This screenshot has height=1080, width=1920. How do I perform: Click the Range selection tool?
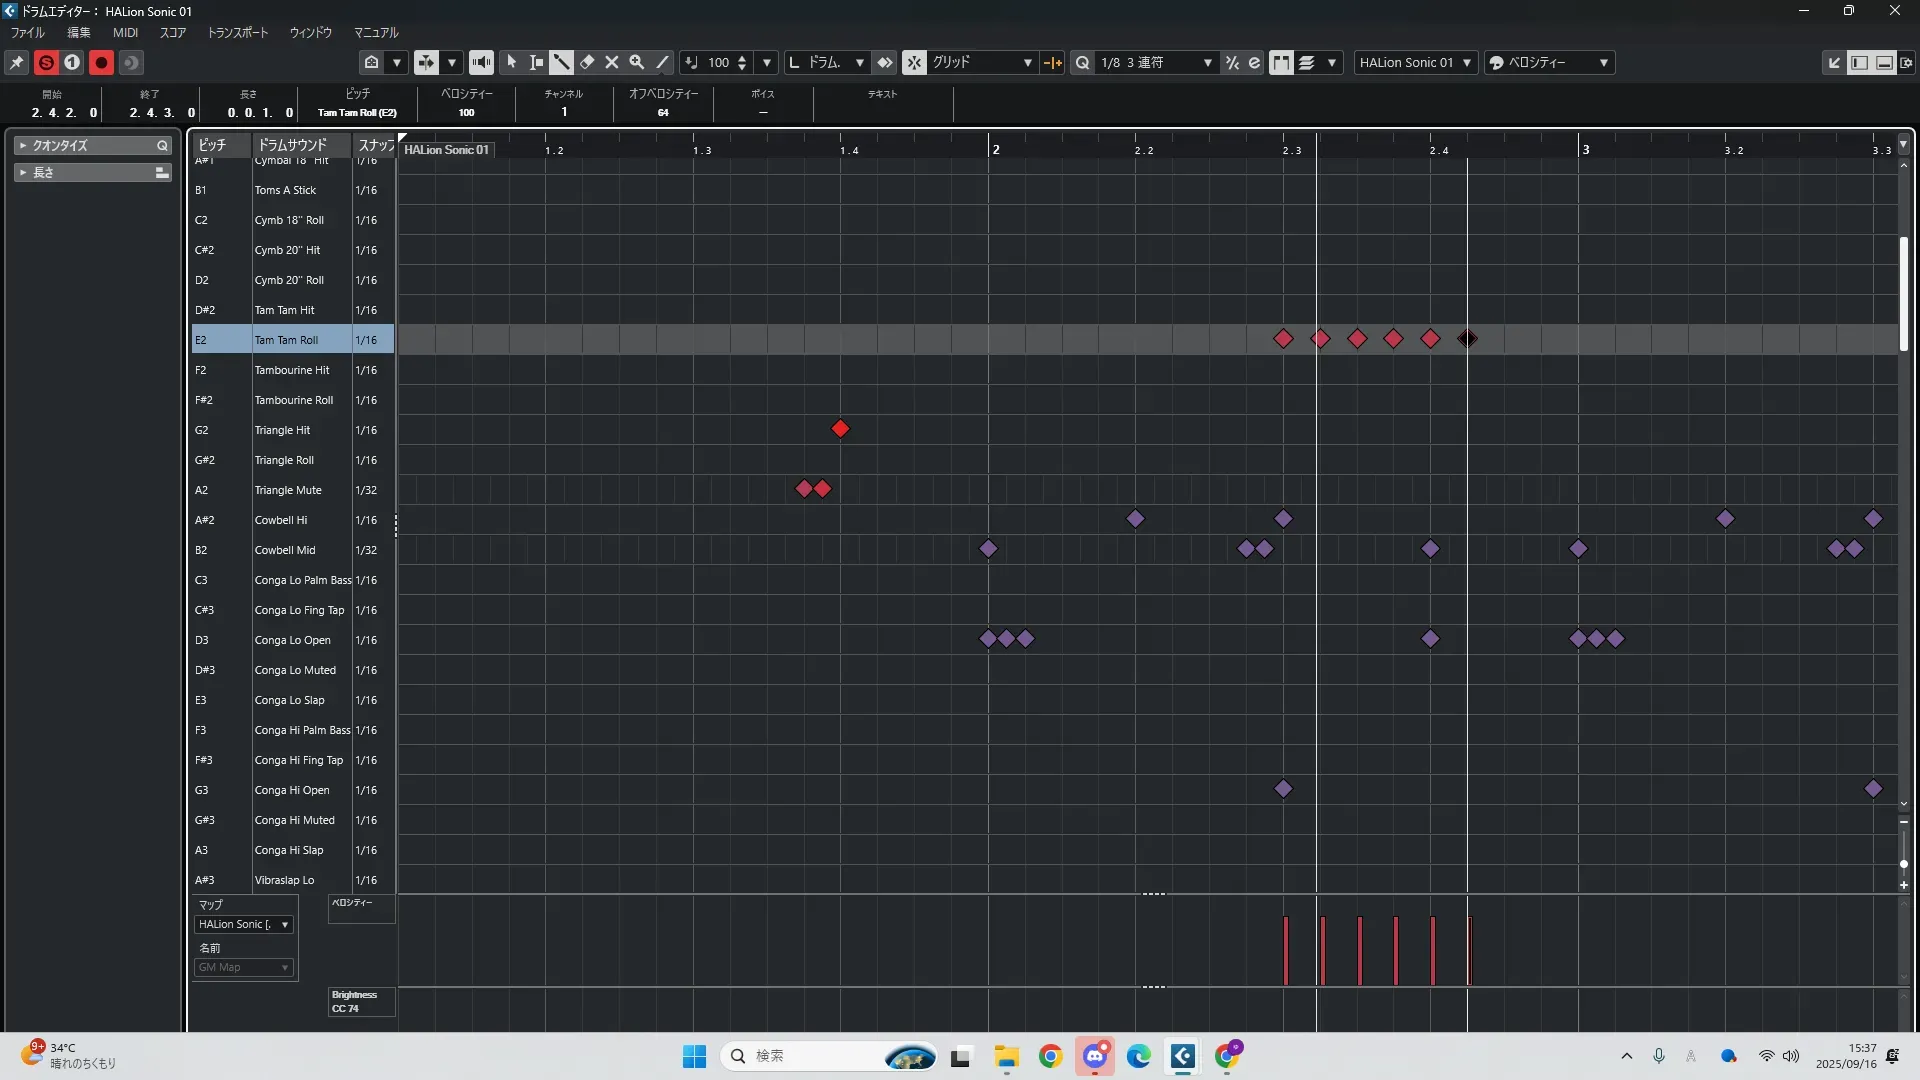[537, 63]
